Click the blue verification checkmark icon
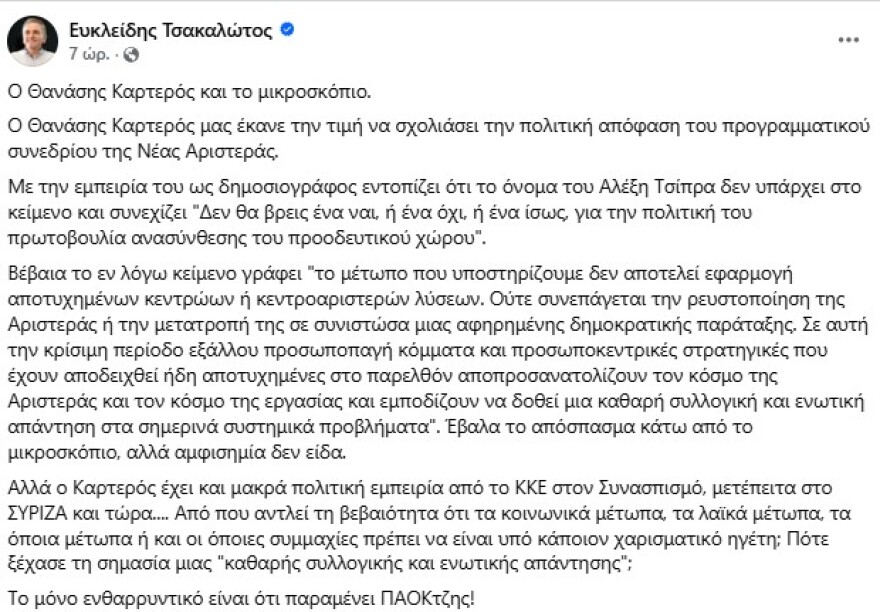 pyautogui.click(x=289, y=29)
